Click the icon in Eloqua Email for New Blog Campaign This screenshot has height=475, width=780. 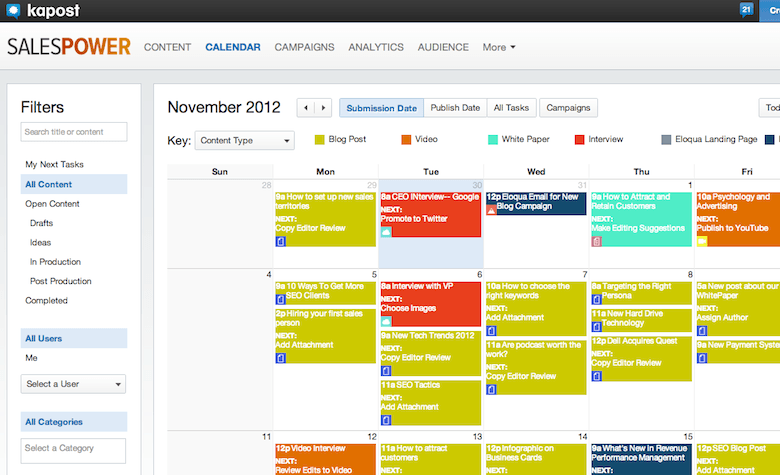coord(491,210)
